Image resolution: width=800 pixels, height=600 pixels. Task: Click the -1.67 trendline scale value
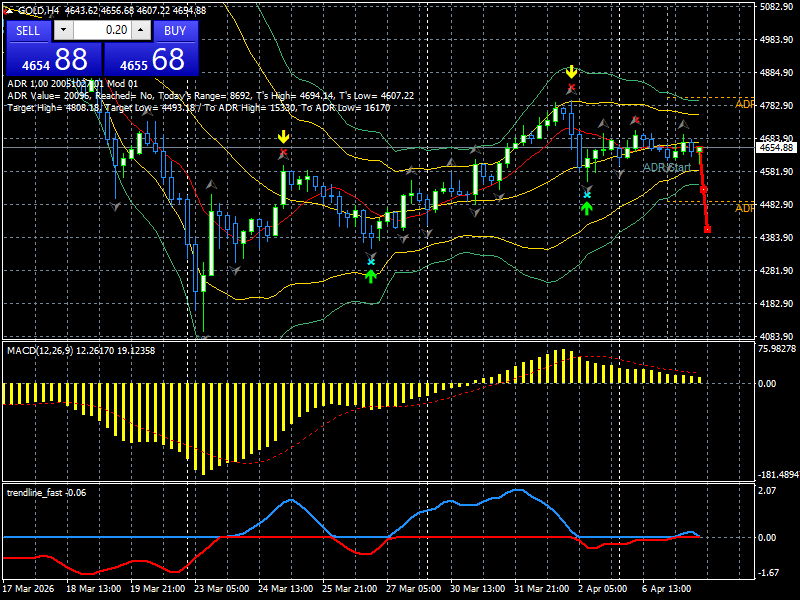click(769, 572)
